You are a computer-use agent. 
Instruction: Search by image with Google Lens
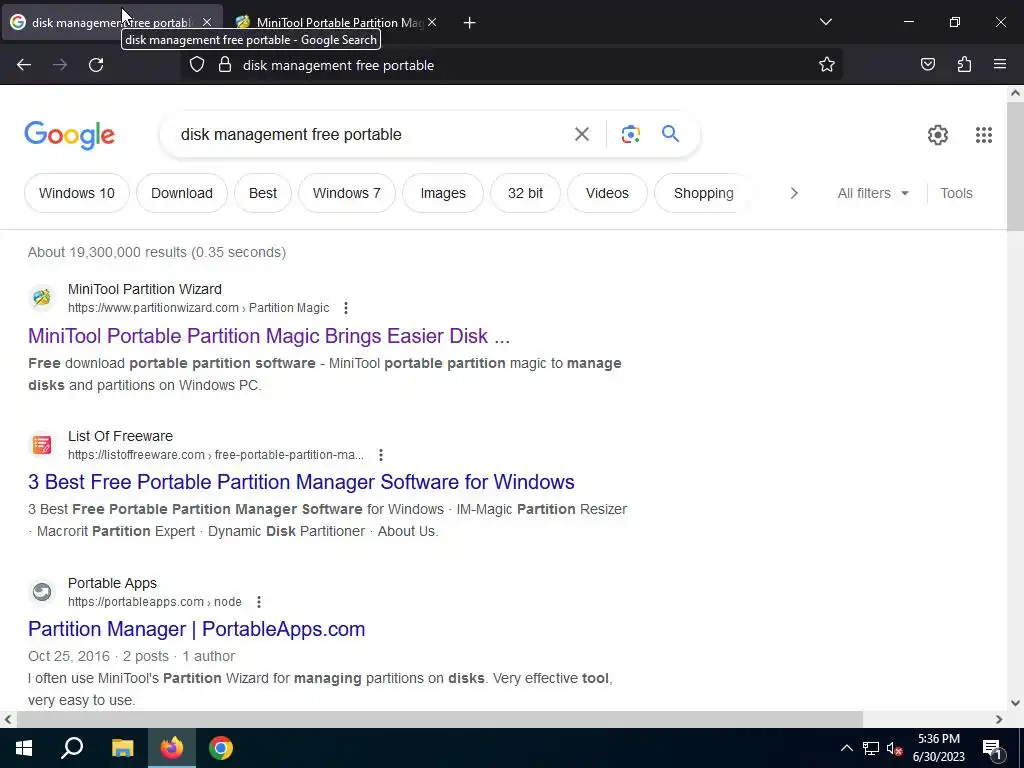coord(630,135)
